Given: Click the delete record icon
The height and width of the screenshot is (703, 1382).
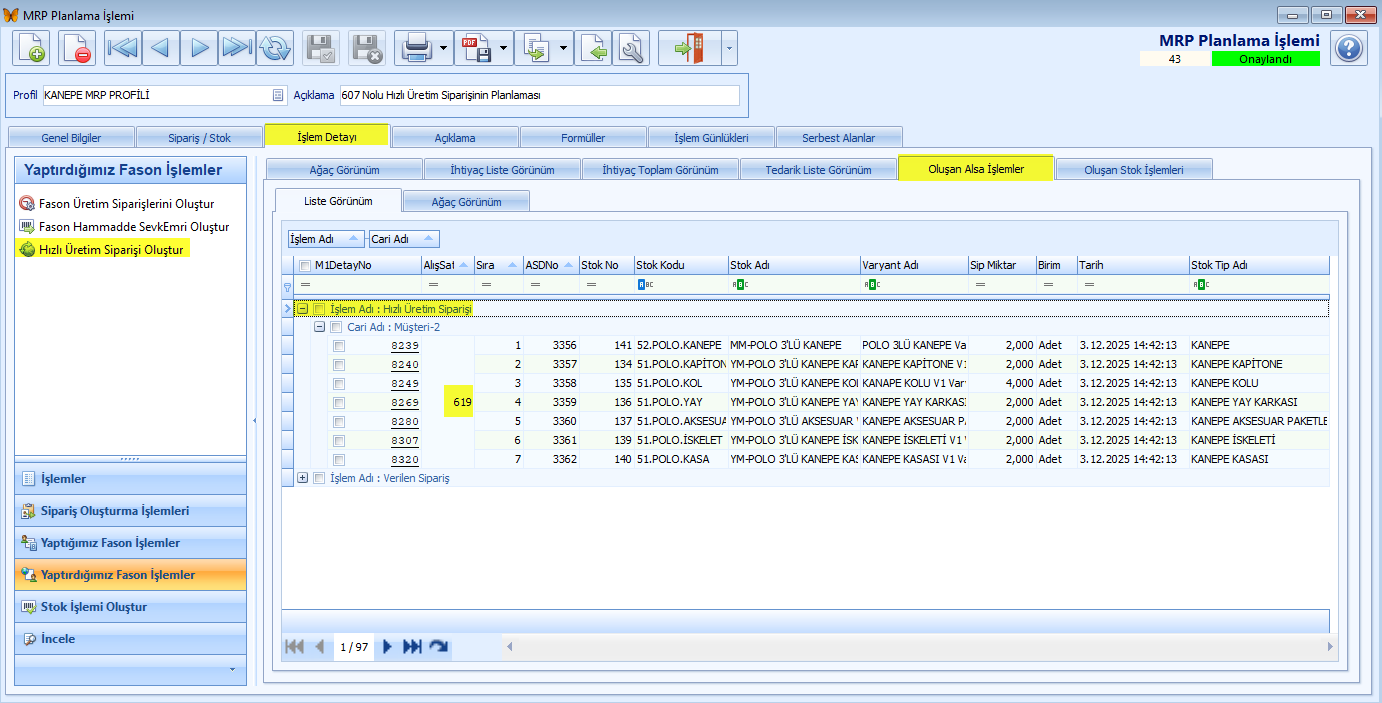Looking at the screenshot, I should coord(77,48).
